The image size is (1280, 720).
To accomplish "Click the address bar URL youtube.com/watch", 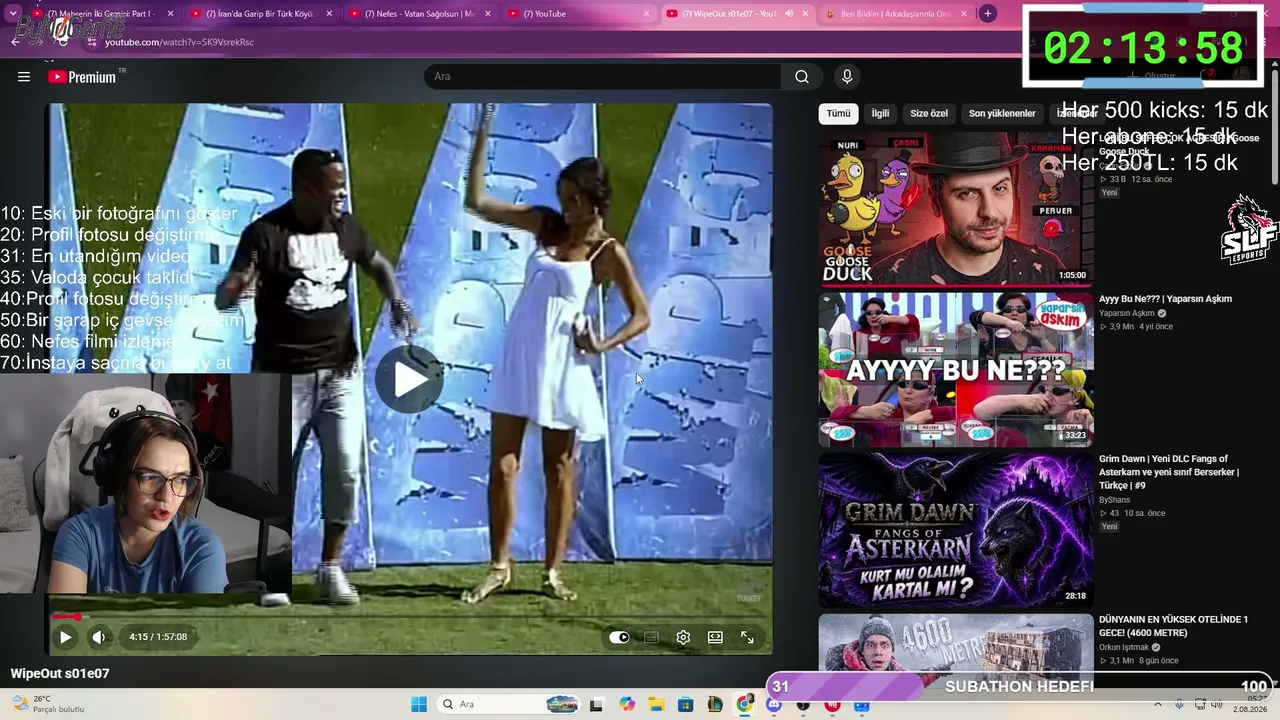I will click(179, 42).
